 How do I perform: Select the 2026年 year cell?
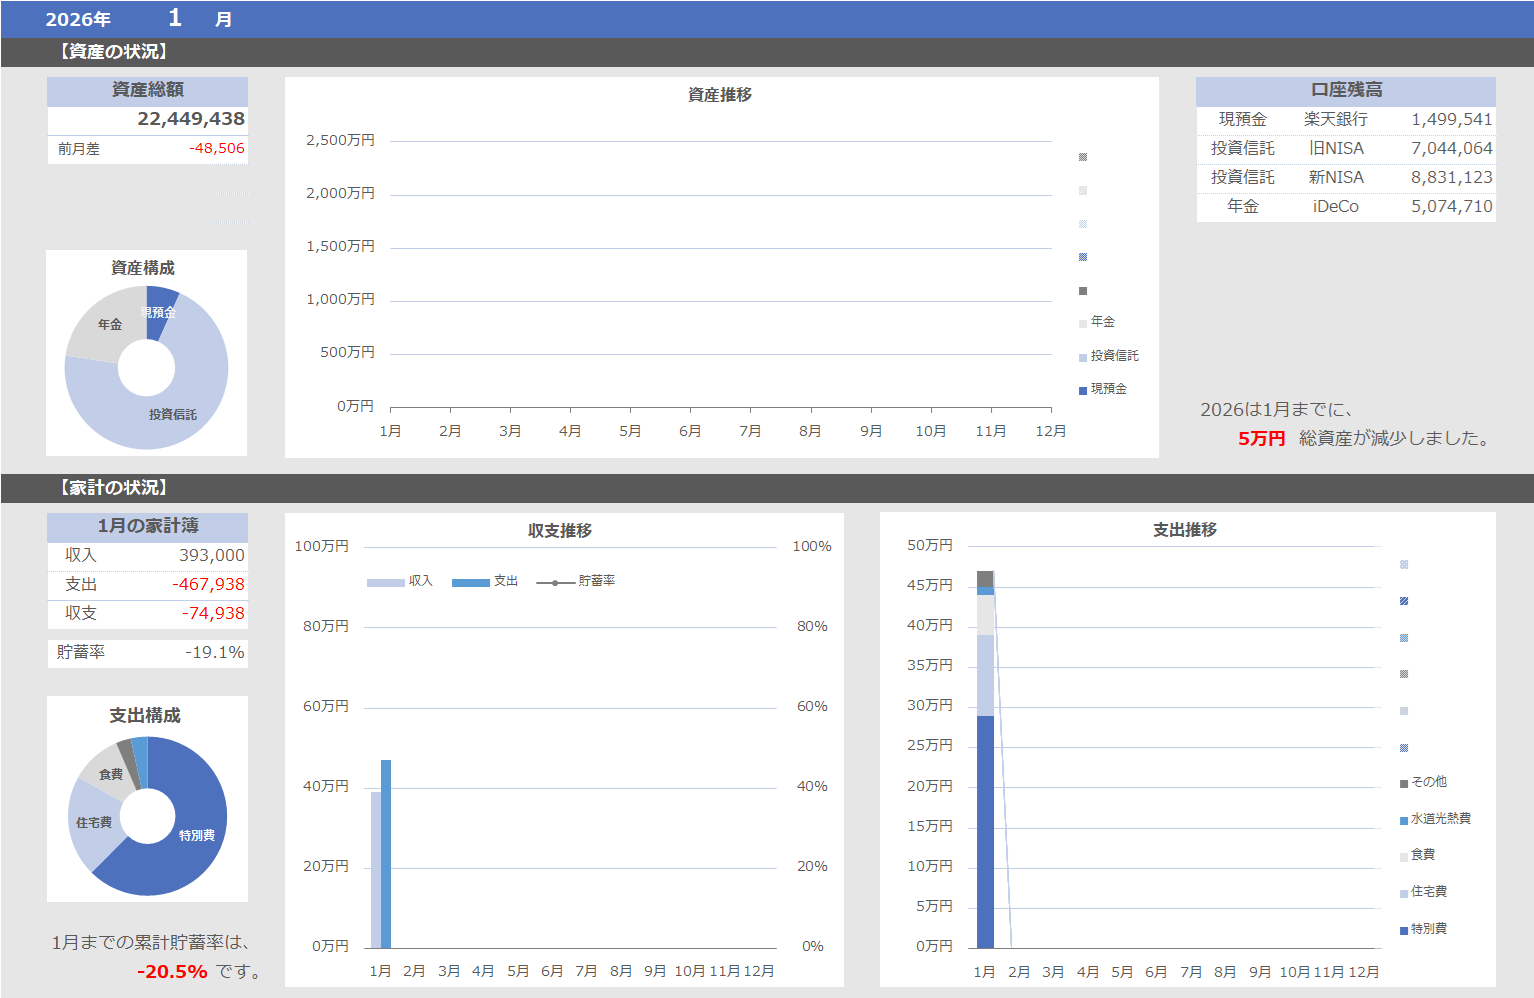pyautogui.click(x=78, y=19)
